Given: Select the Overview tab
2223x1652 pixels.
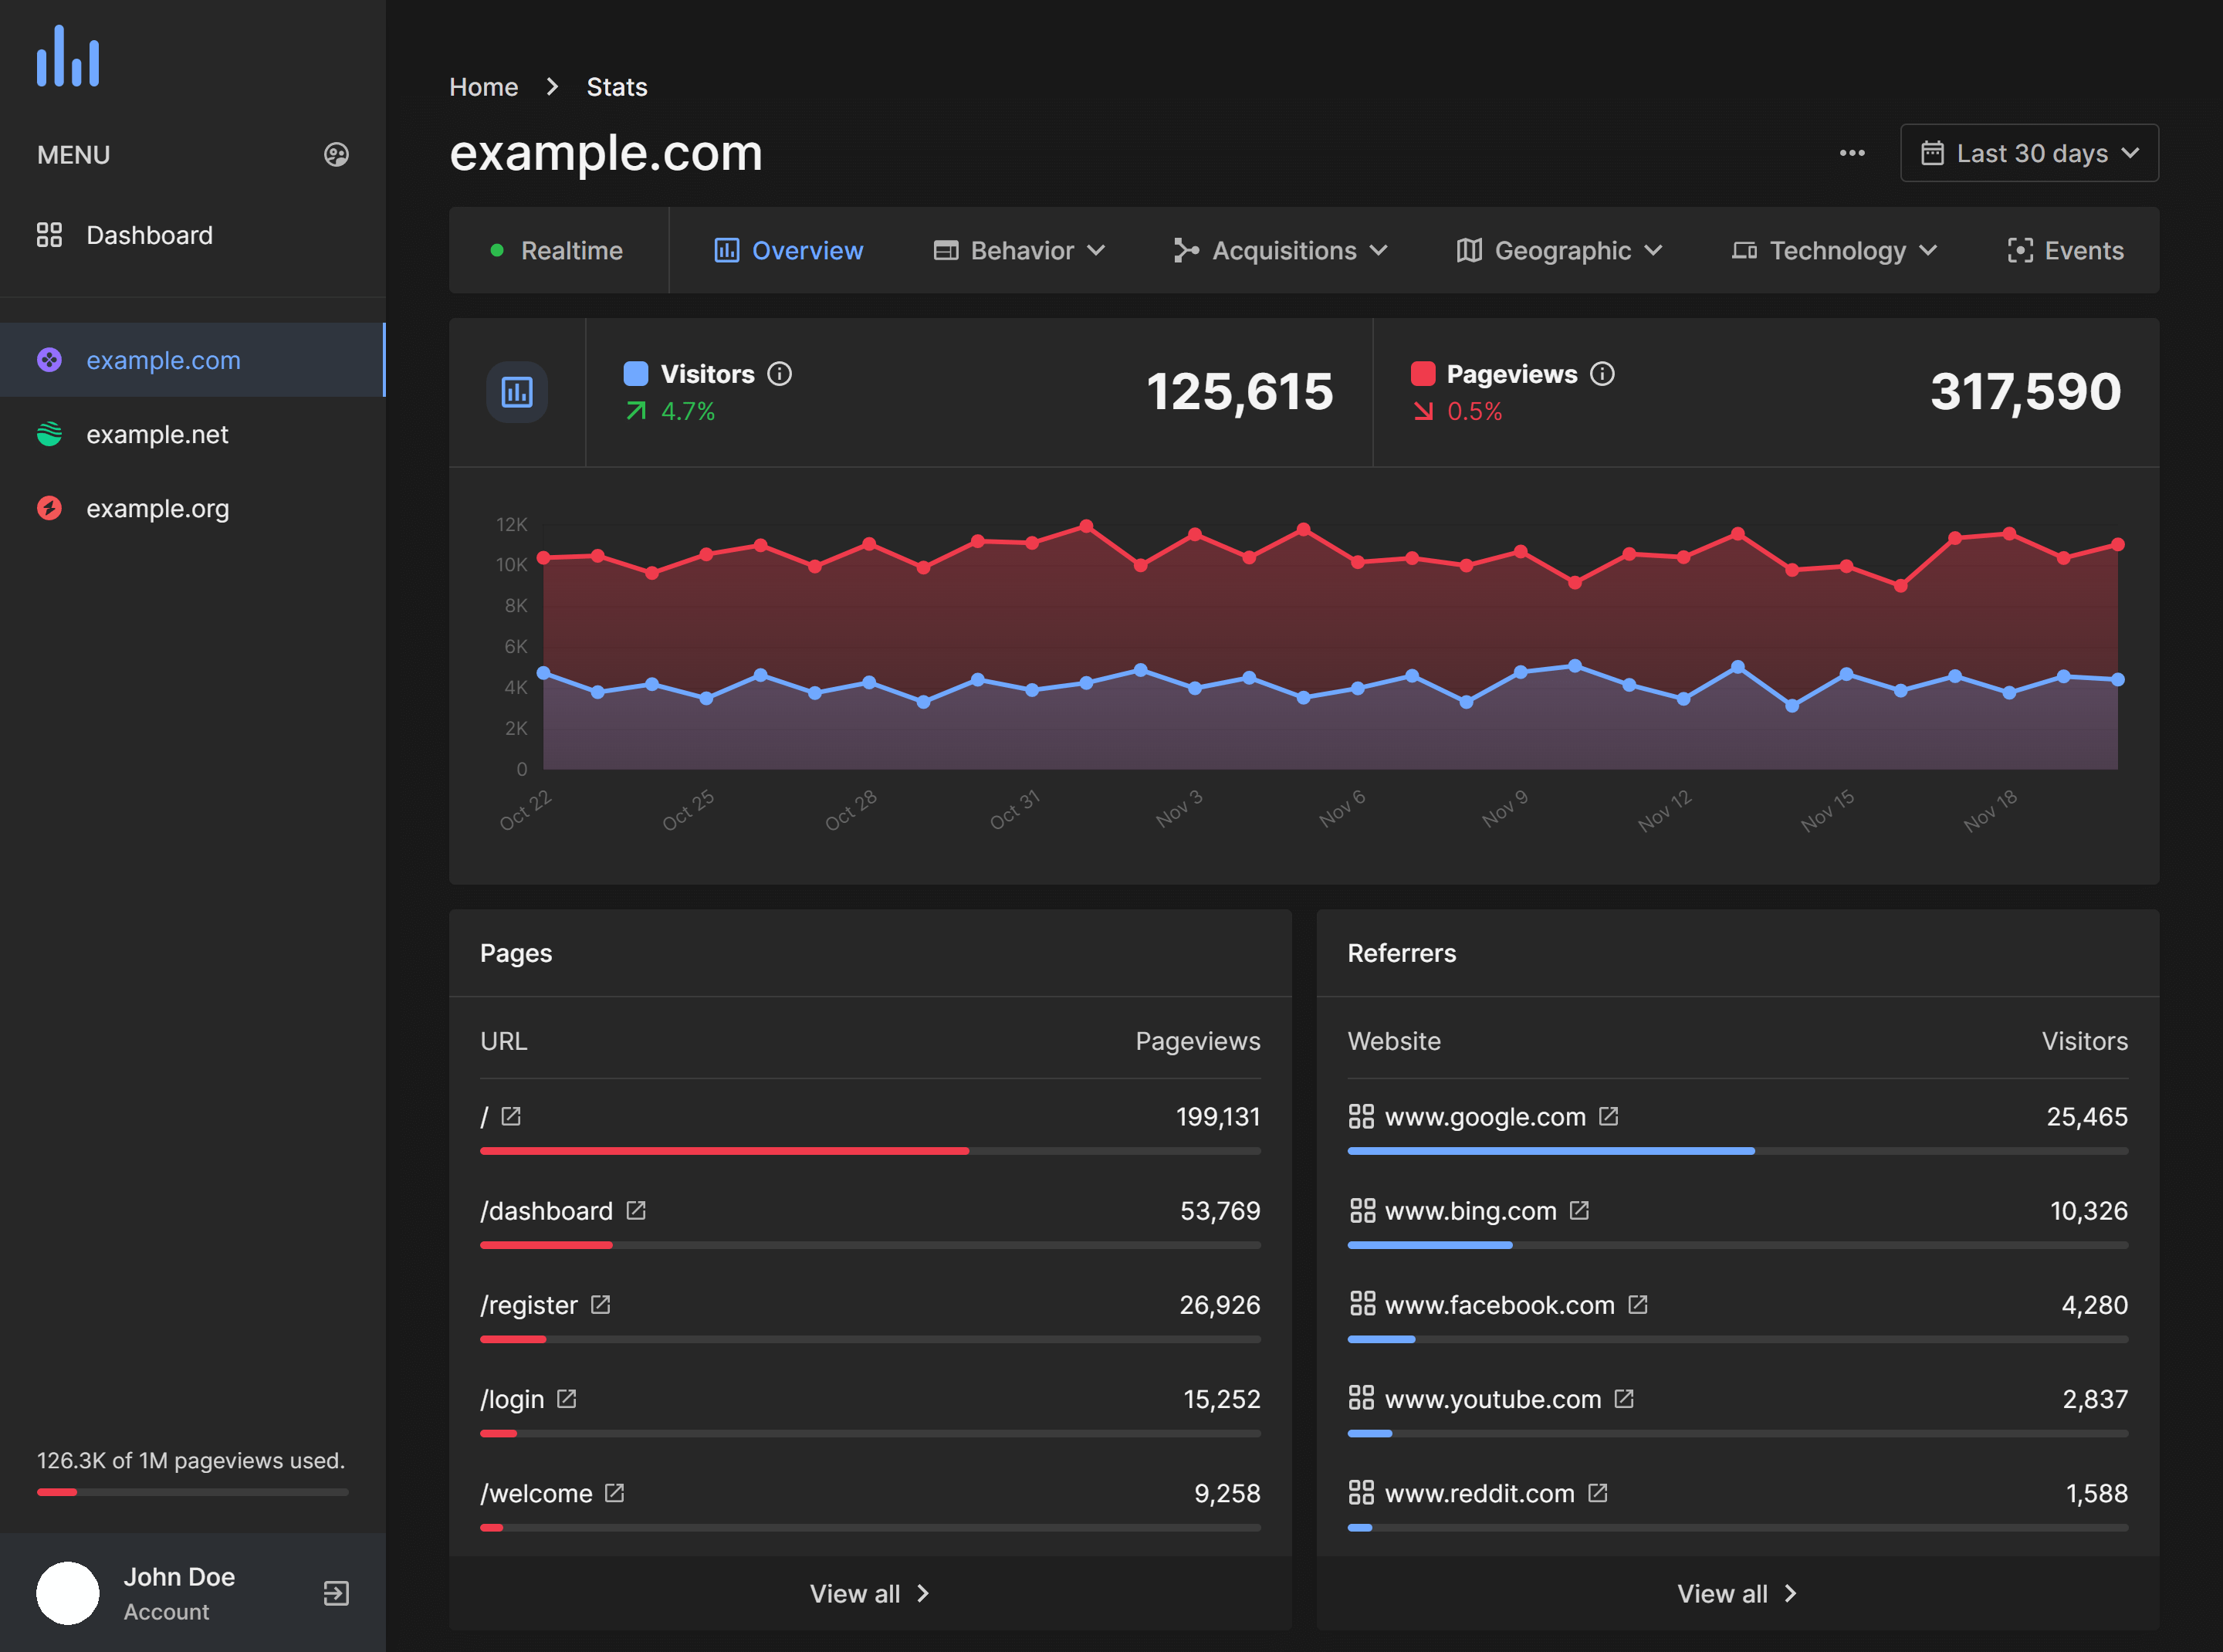Looking at the screenshot, I should tap(788, 250).
